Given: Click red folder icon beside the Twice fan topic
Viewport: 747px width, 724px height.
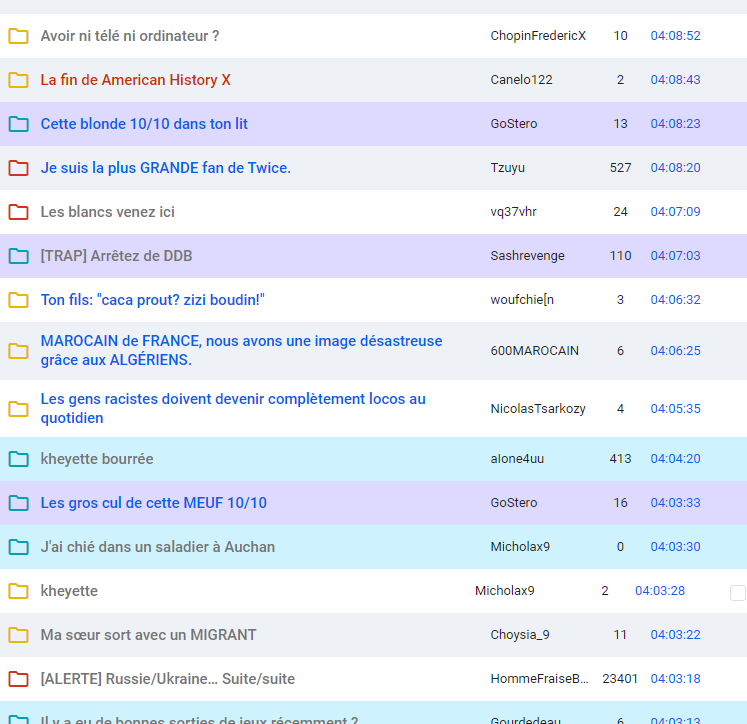Looking at the screenshot, I should [18, 169].
